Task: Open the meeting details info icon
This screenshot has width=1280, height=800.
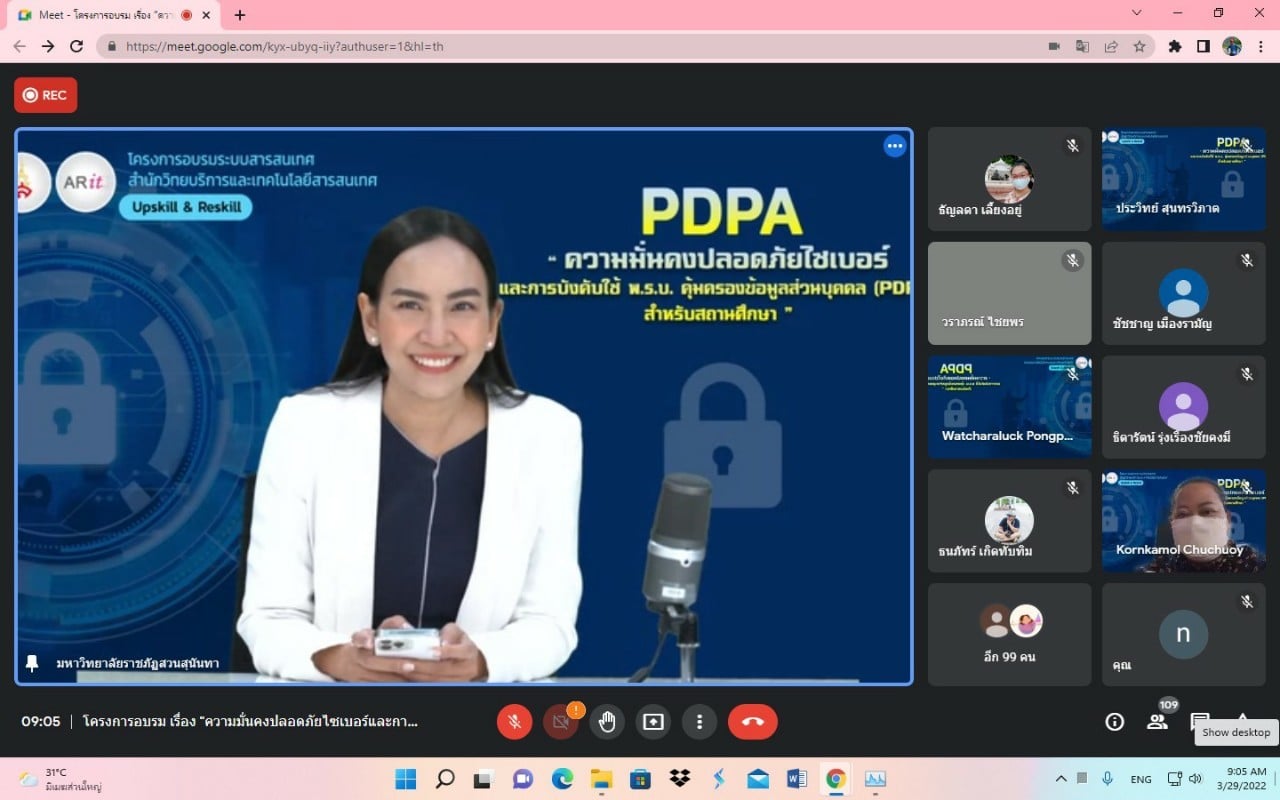Action: tap(1114, 722)
